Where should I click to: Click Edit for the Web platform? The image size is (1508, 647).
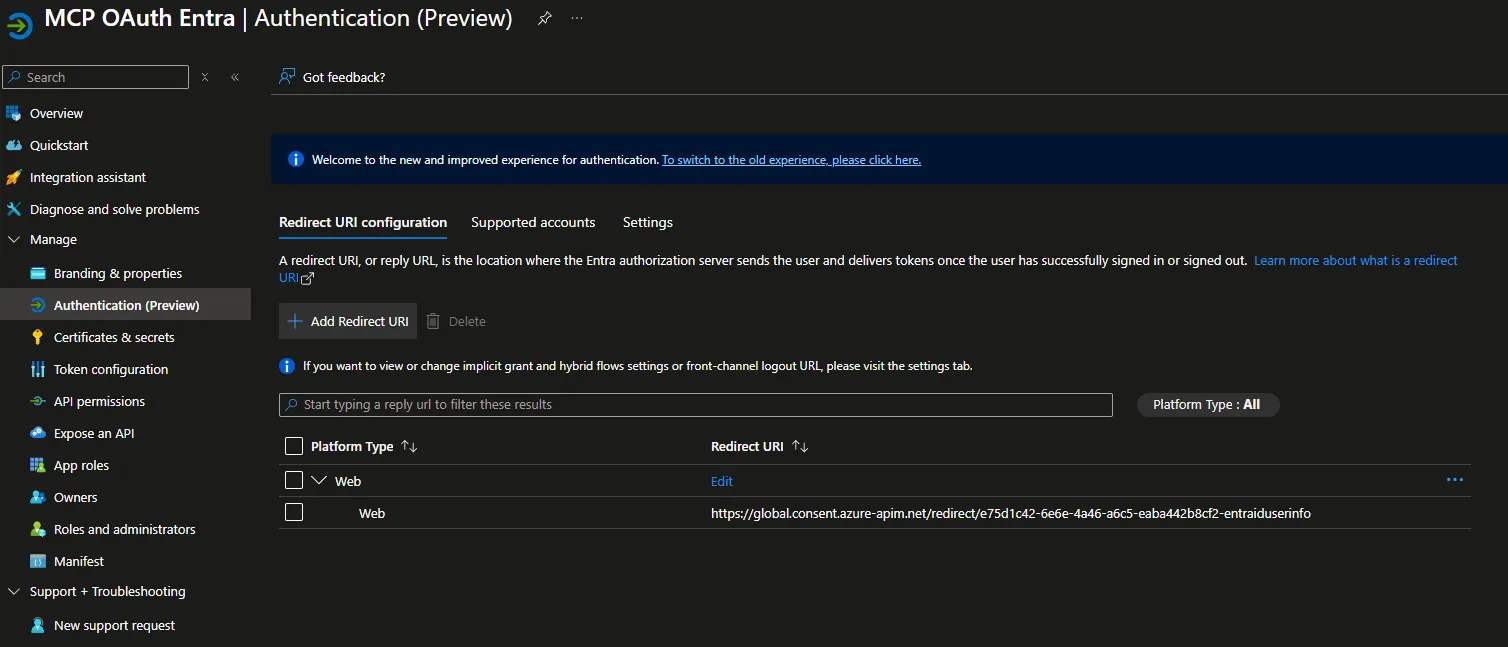[x=722, y=481]
